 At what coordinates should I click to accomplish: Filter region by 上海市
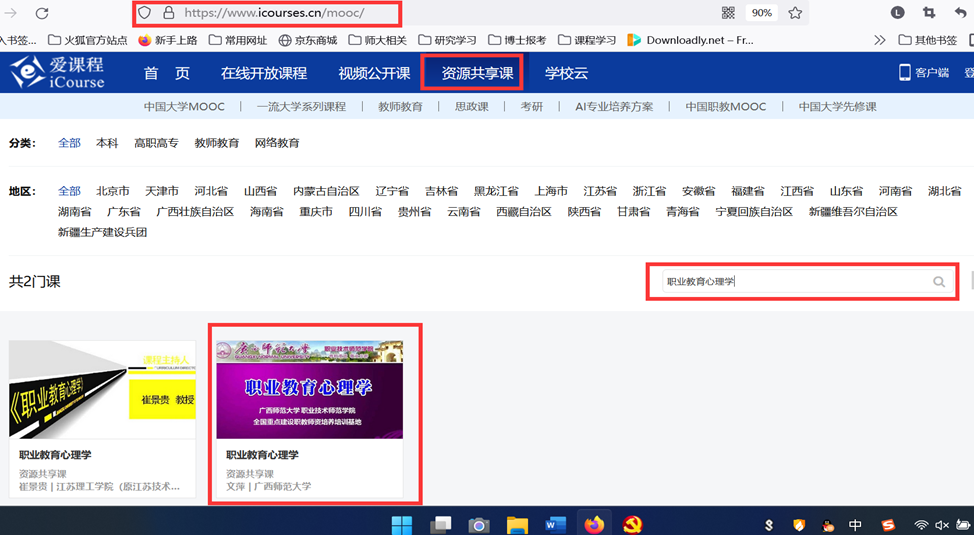pos(551,191)
